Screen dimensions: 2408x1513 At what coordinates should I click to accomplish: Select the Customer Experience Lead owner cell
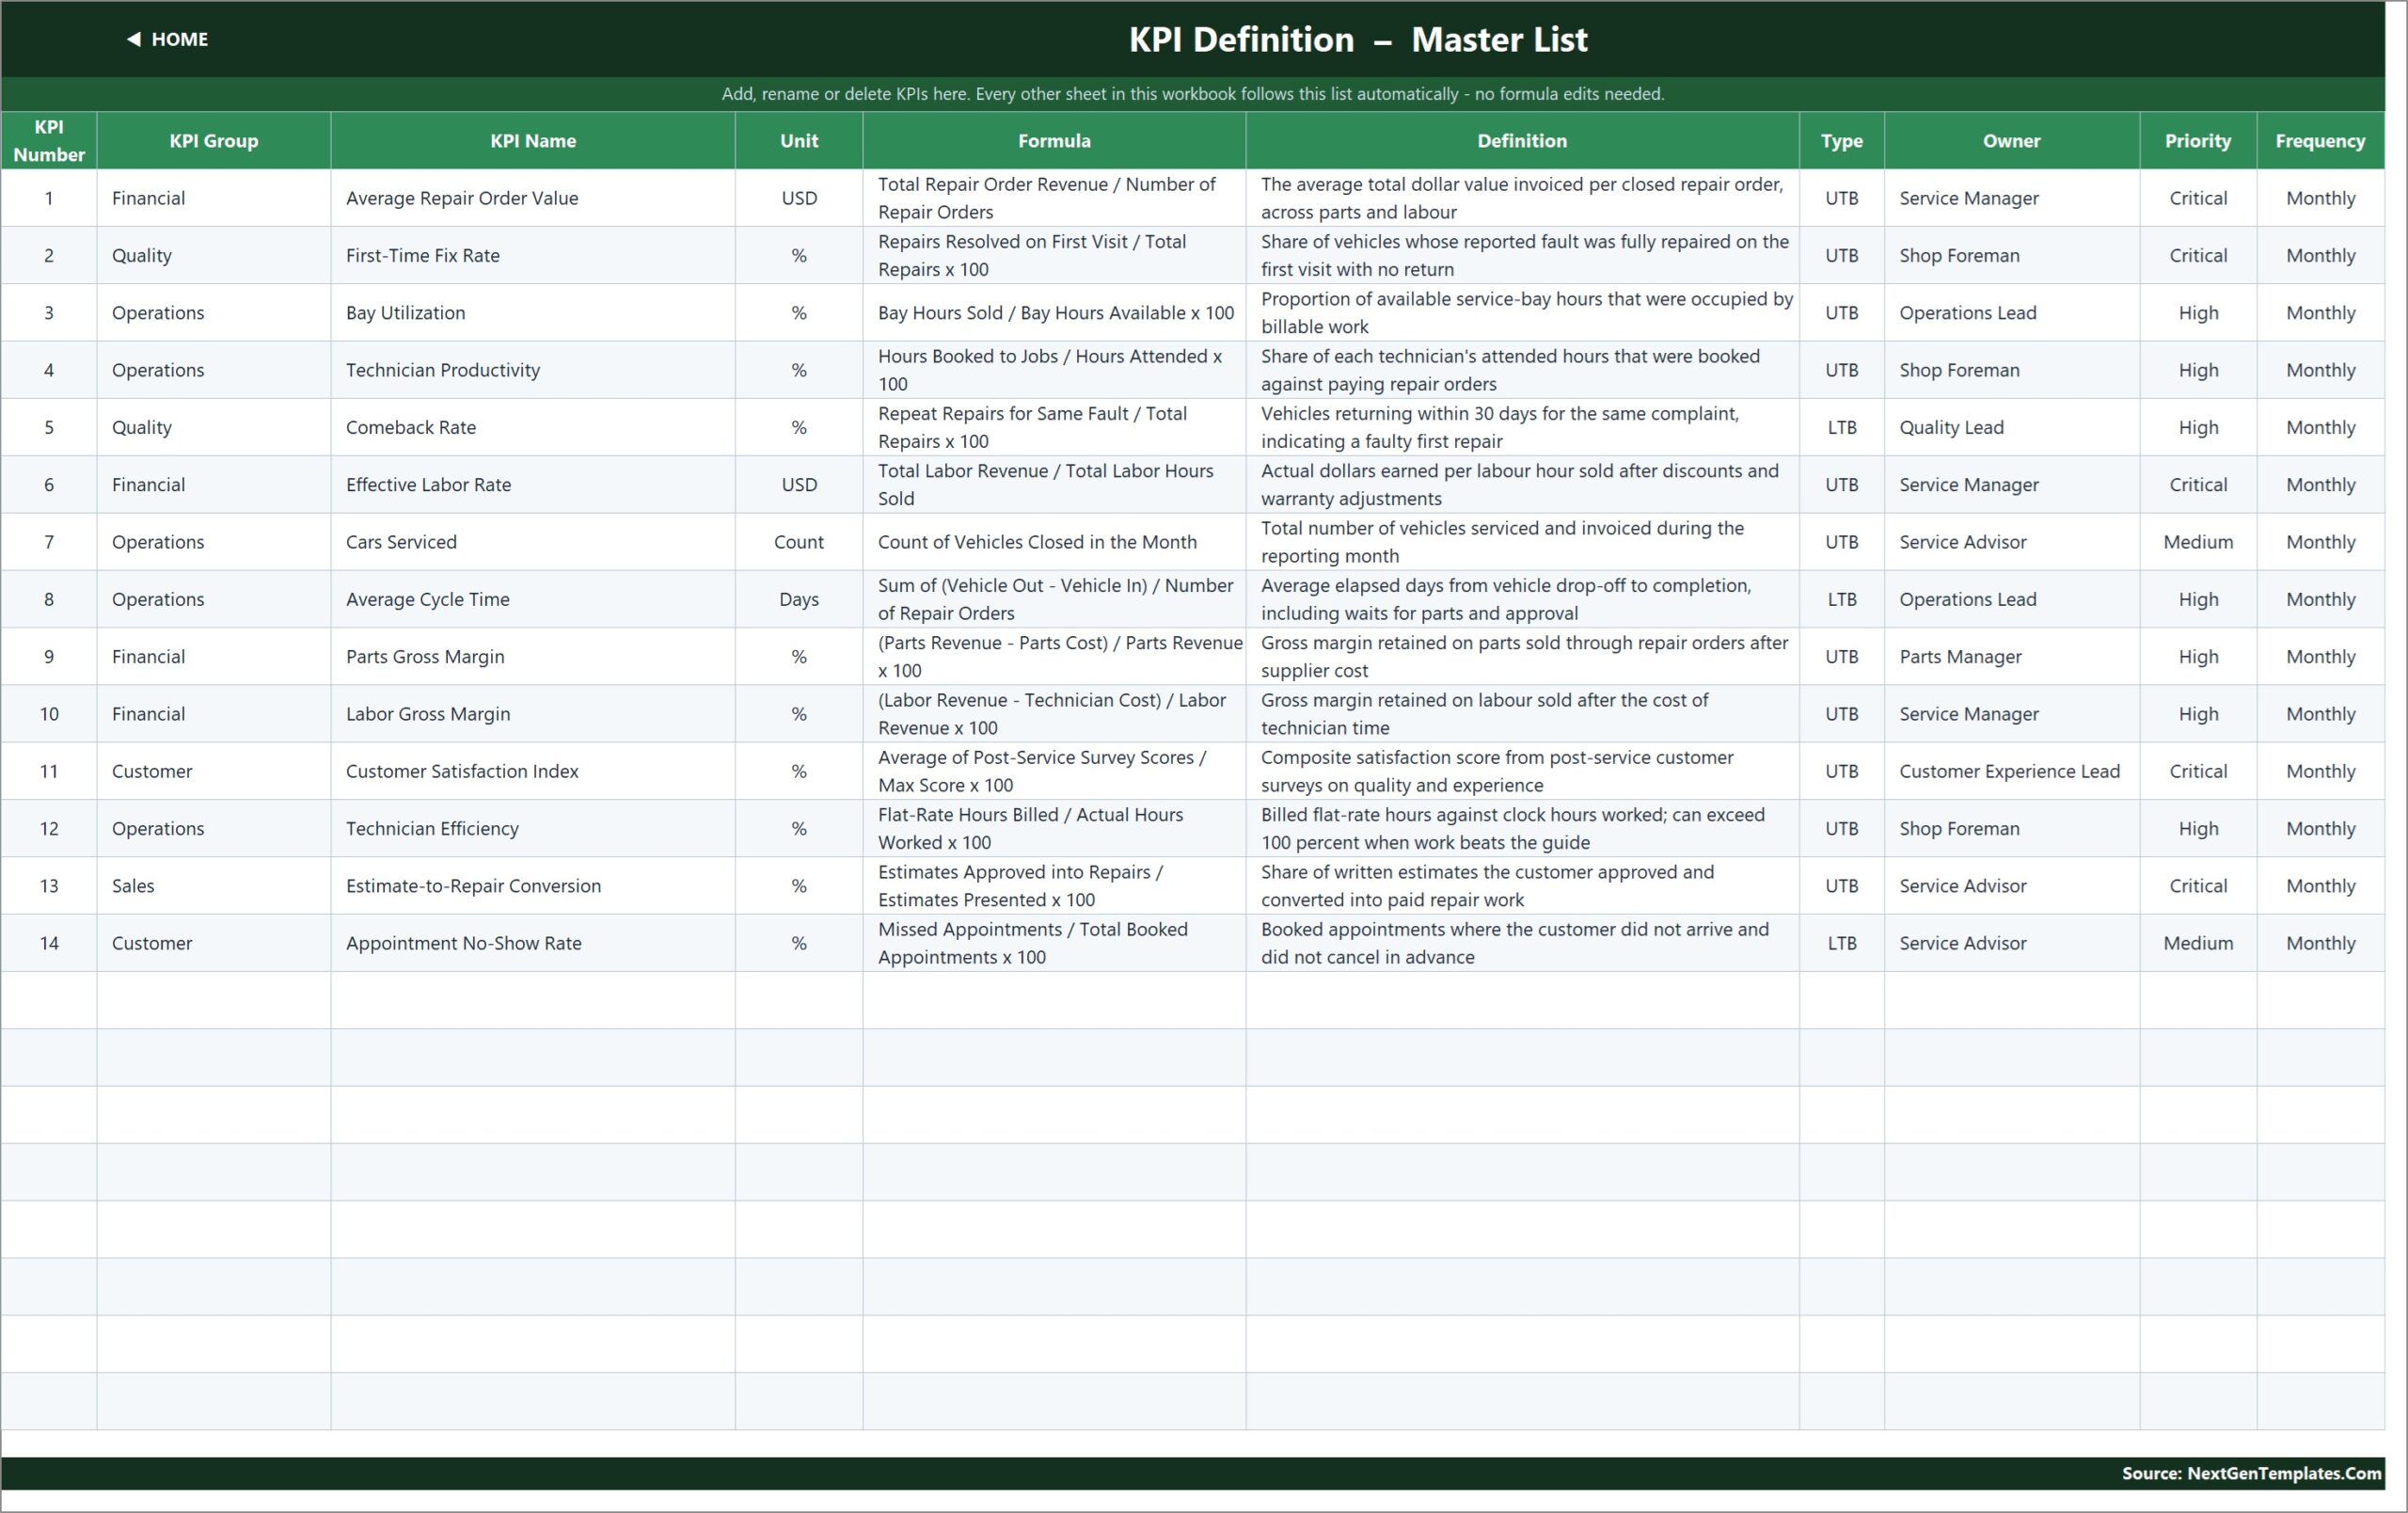pyautogui.click(x=2012, y=771)
